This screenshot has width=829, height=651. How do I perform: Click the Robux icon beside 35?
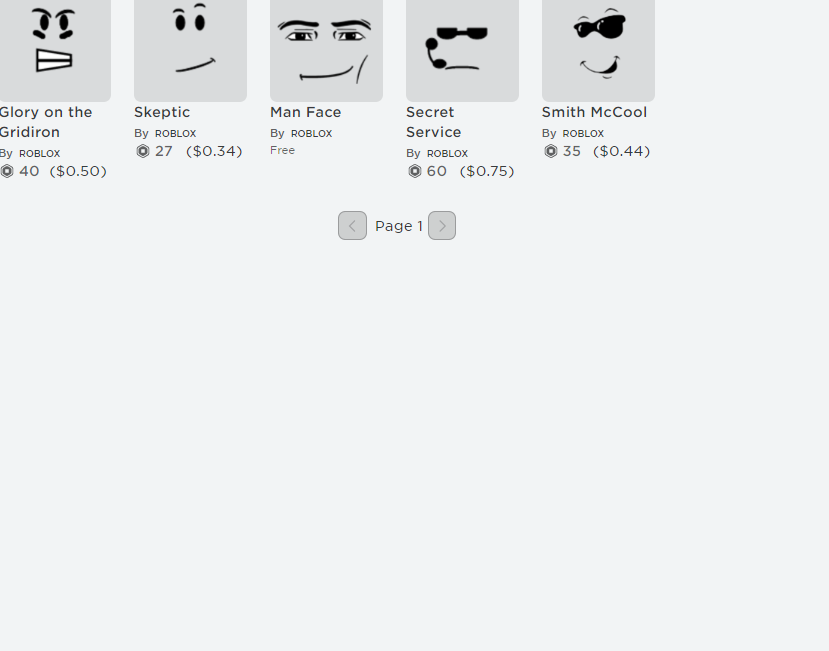click(550, 151)
